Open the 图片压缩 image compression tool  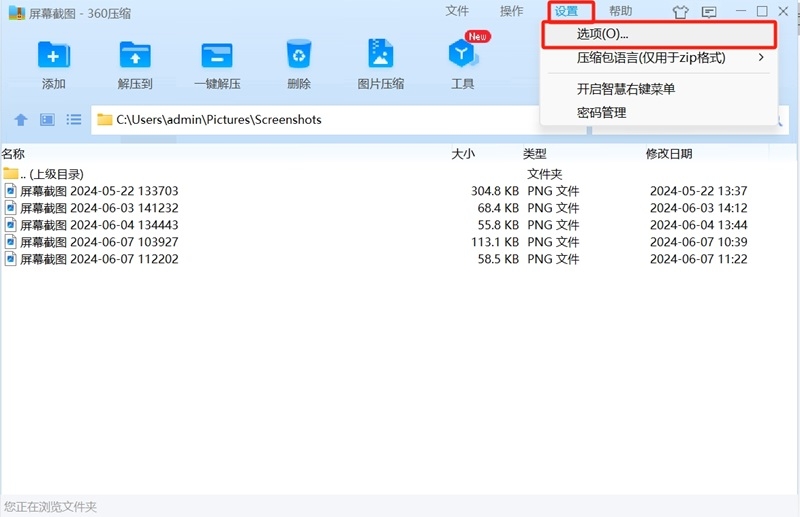(x=381, y=53)
